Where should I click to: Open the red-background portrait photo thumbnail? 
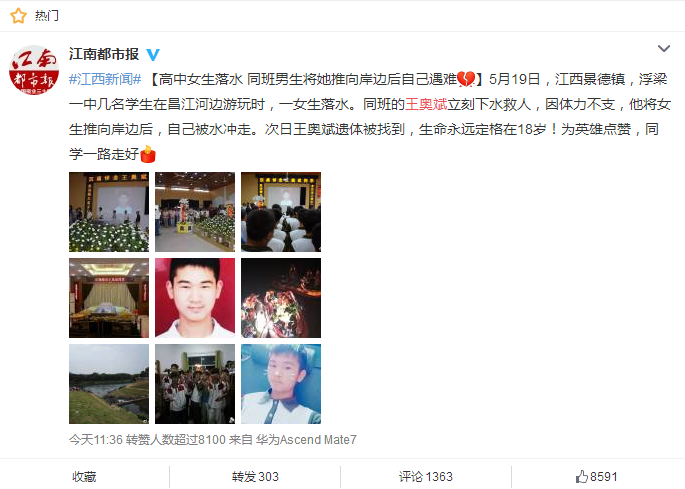click(195, 298)
